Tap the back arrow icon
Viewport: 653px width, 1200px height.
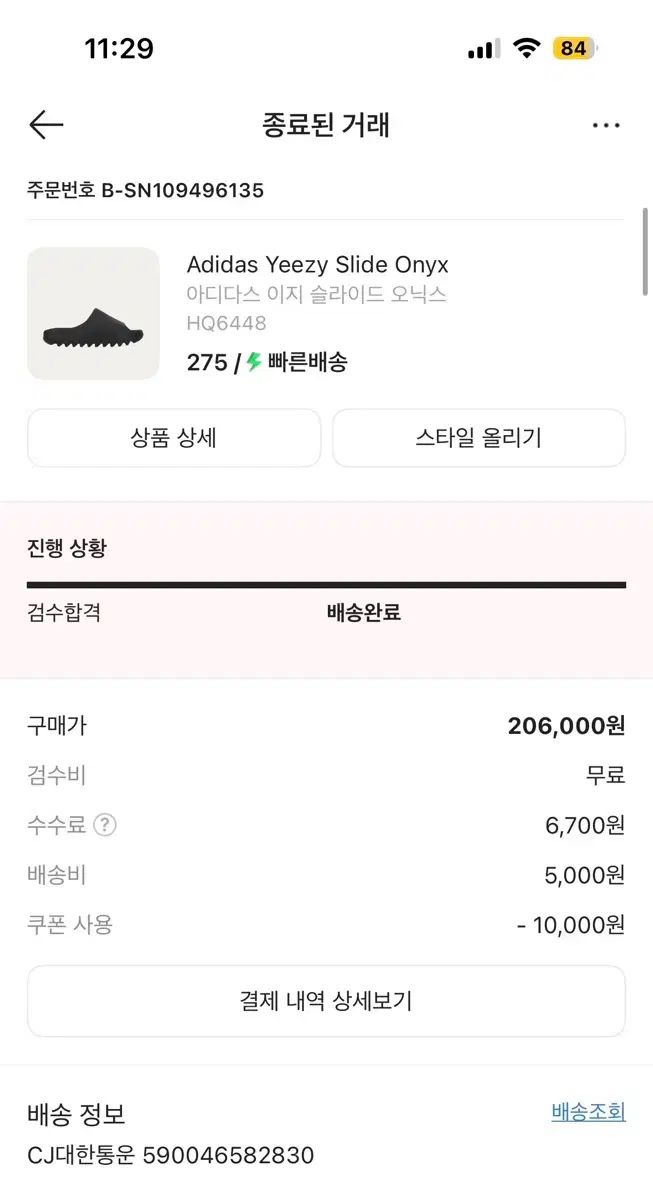46,125
